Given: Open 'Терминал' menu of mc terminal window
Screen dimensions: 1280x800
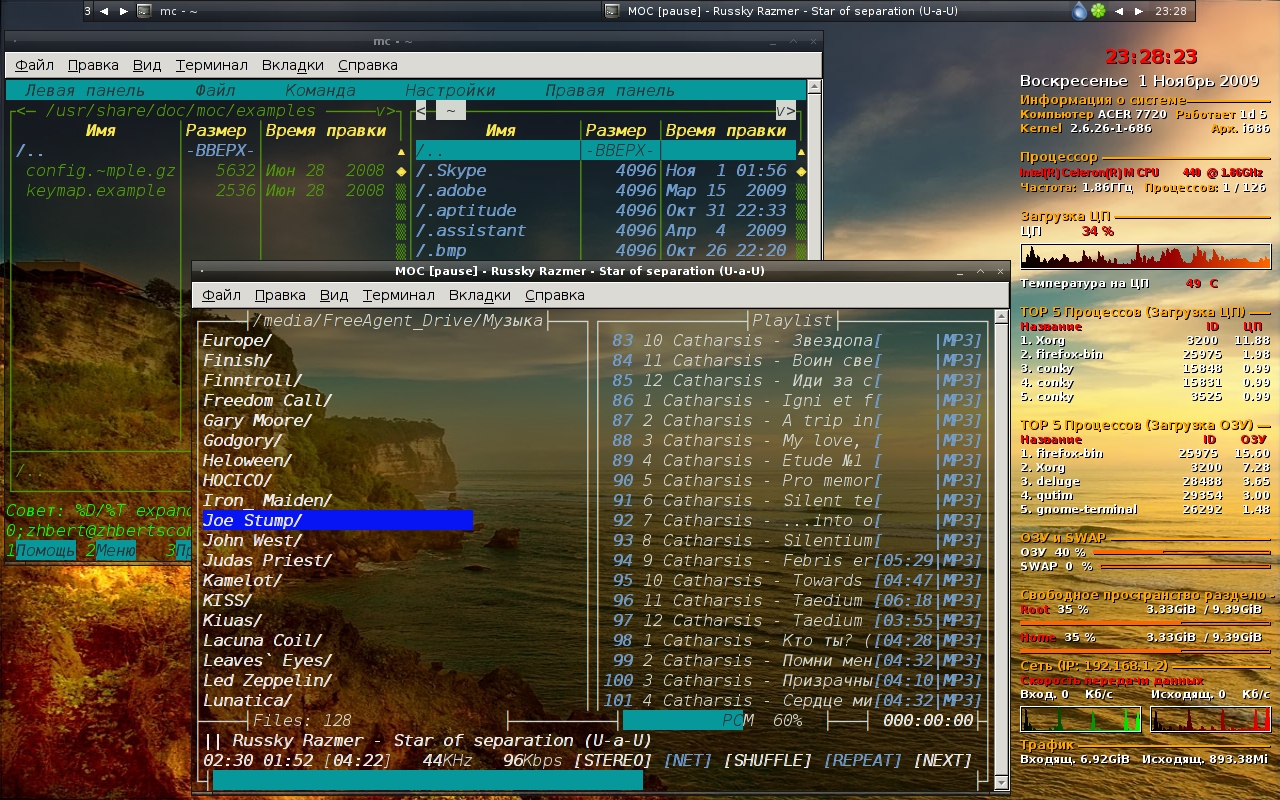Looking at the screenshot, I should [212, 65].
